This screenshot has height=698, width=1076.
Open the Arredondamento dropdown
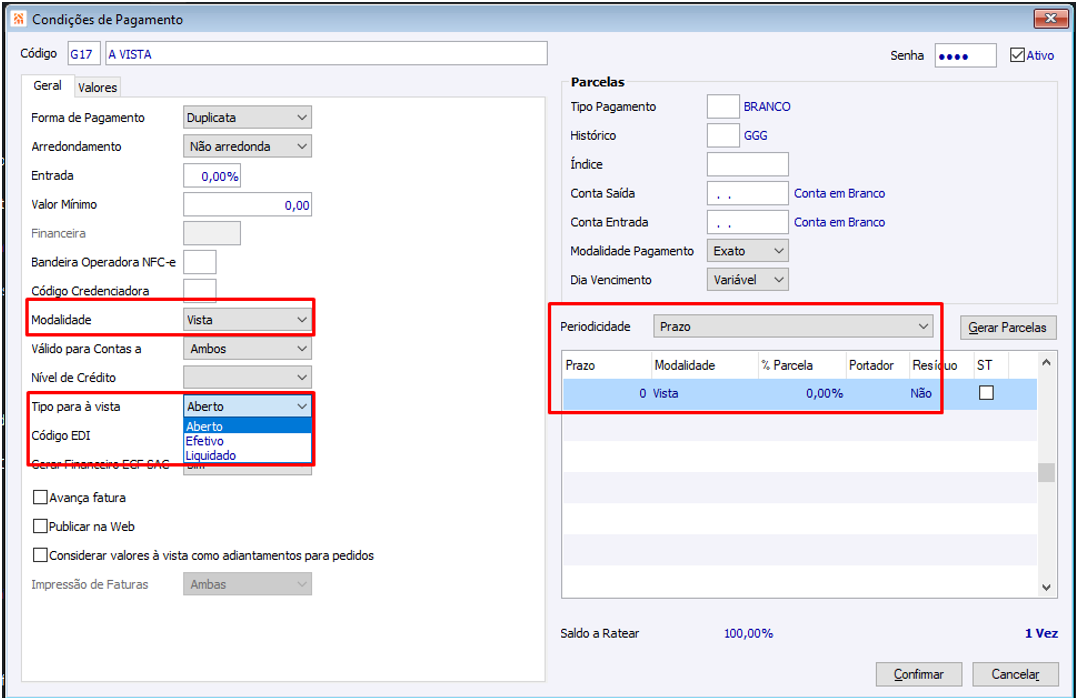click(x=247, y=146)
